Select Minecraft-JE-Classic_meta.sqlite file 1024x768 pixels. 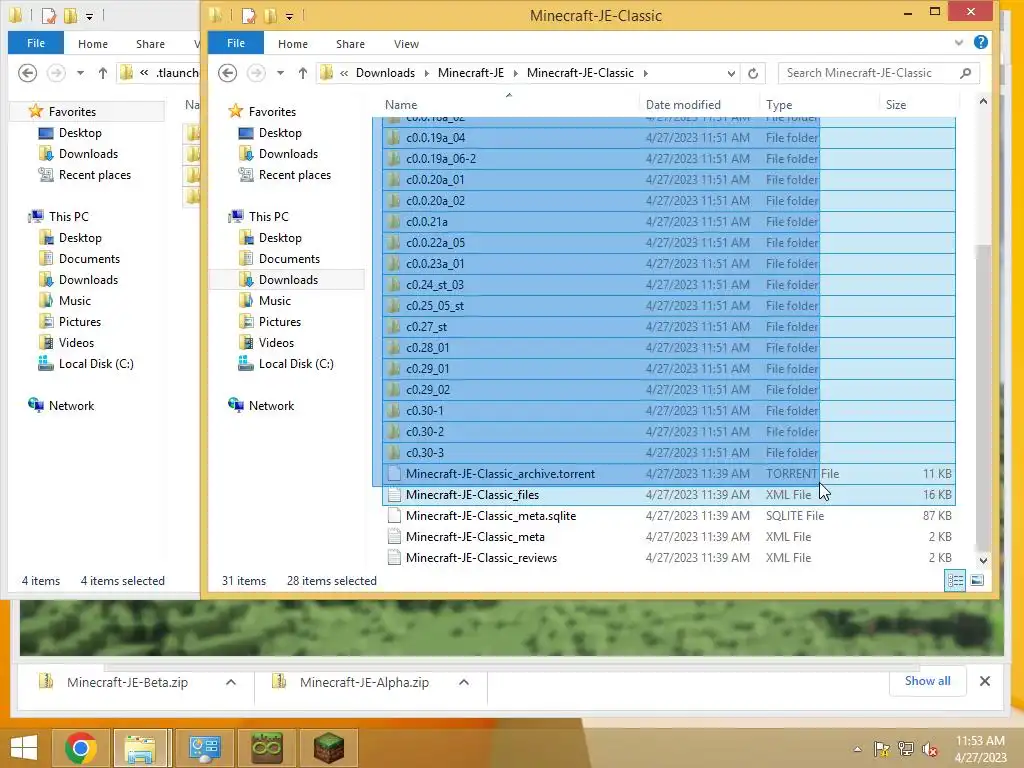pos(669,515)
